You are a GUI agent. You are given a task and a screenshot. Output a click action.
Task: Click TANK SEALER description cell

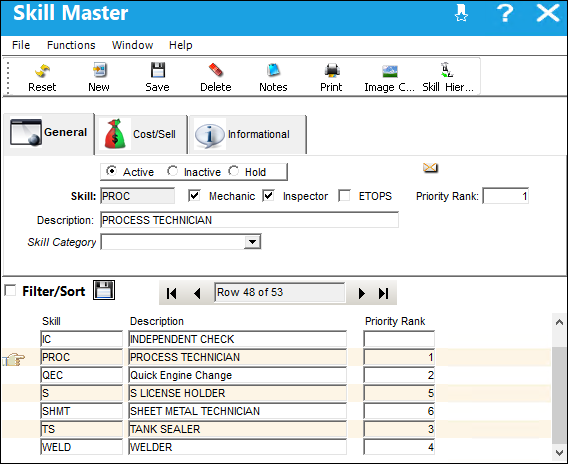point(238,429)
